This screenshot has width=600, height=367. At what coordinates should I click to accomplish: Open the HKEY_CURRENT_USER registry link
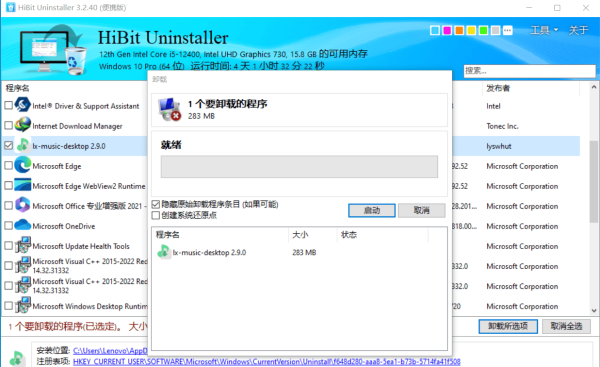point(267,361)
